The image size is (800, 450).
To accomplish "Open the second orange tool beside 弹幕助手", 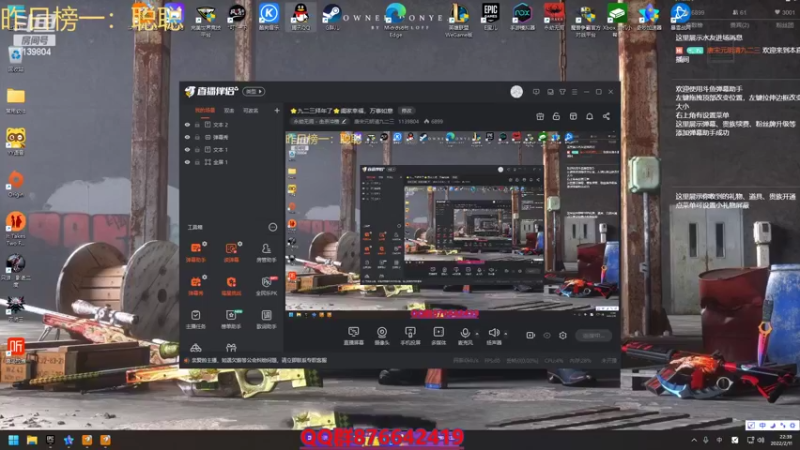I will [x=231, y=252].
